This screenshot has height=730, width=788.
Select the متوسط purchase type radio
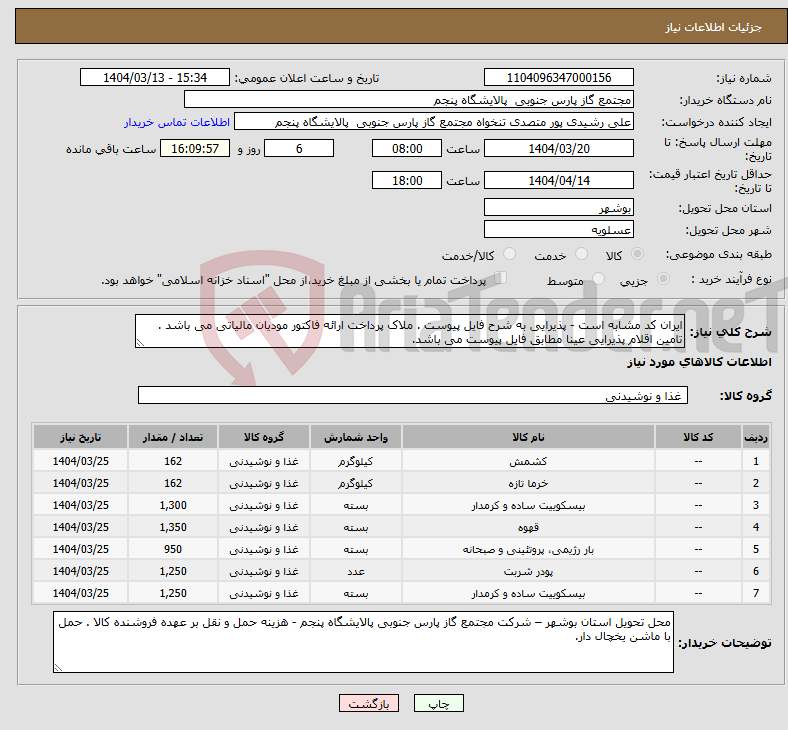(598, 279)
